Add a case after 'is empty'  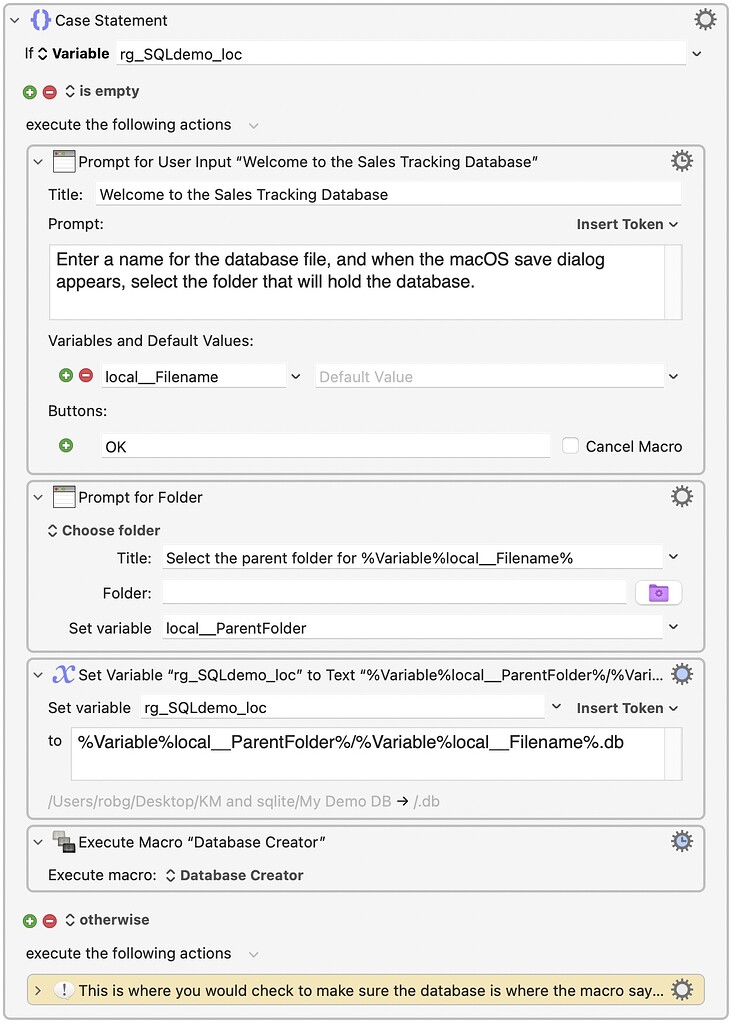pyautogui.click(x=29, y=92)
